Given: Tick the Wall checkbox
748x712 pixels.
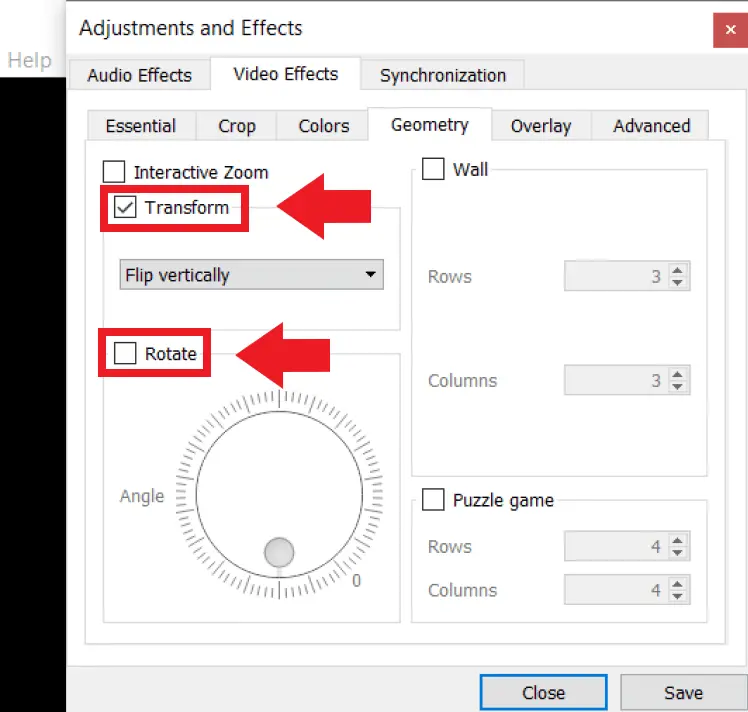Looking at the screenshot, I should point(433,169).
